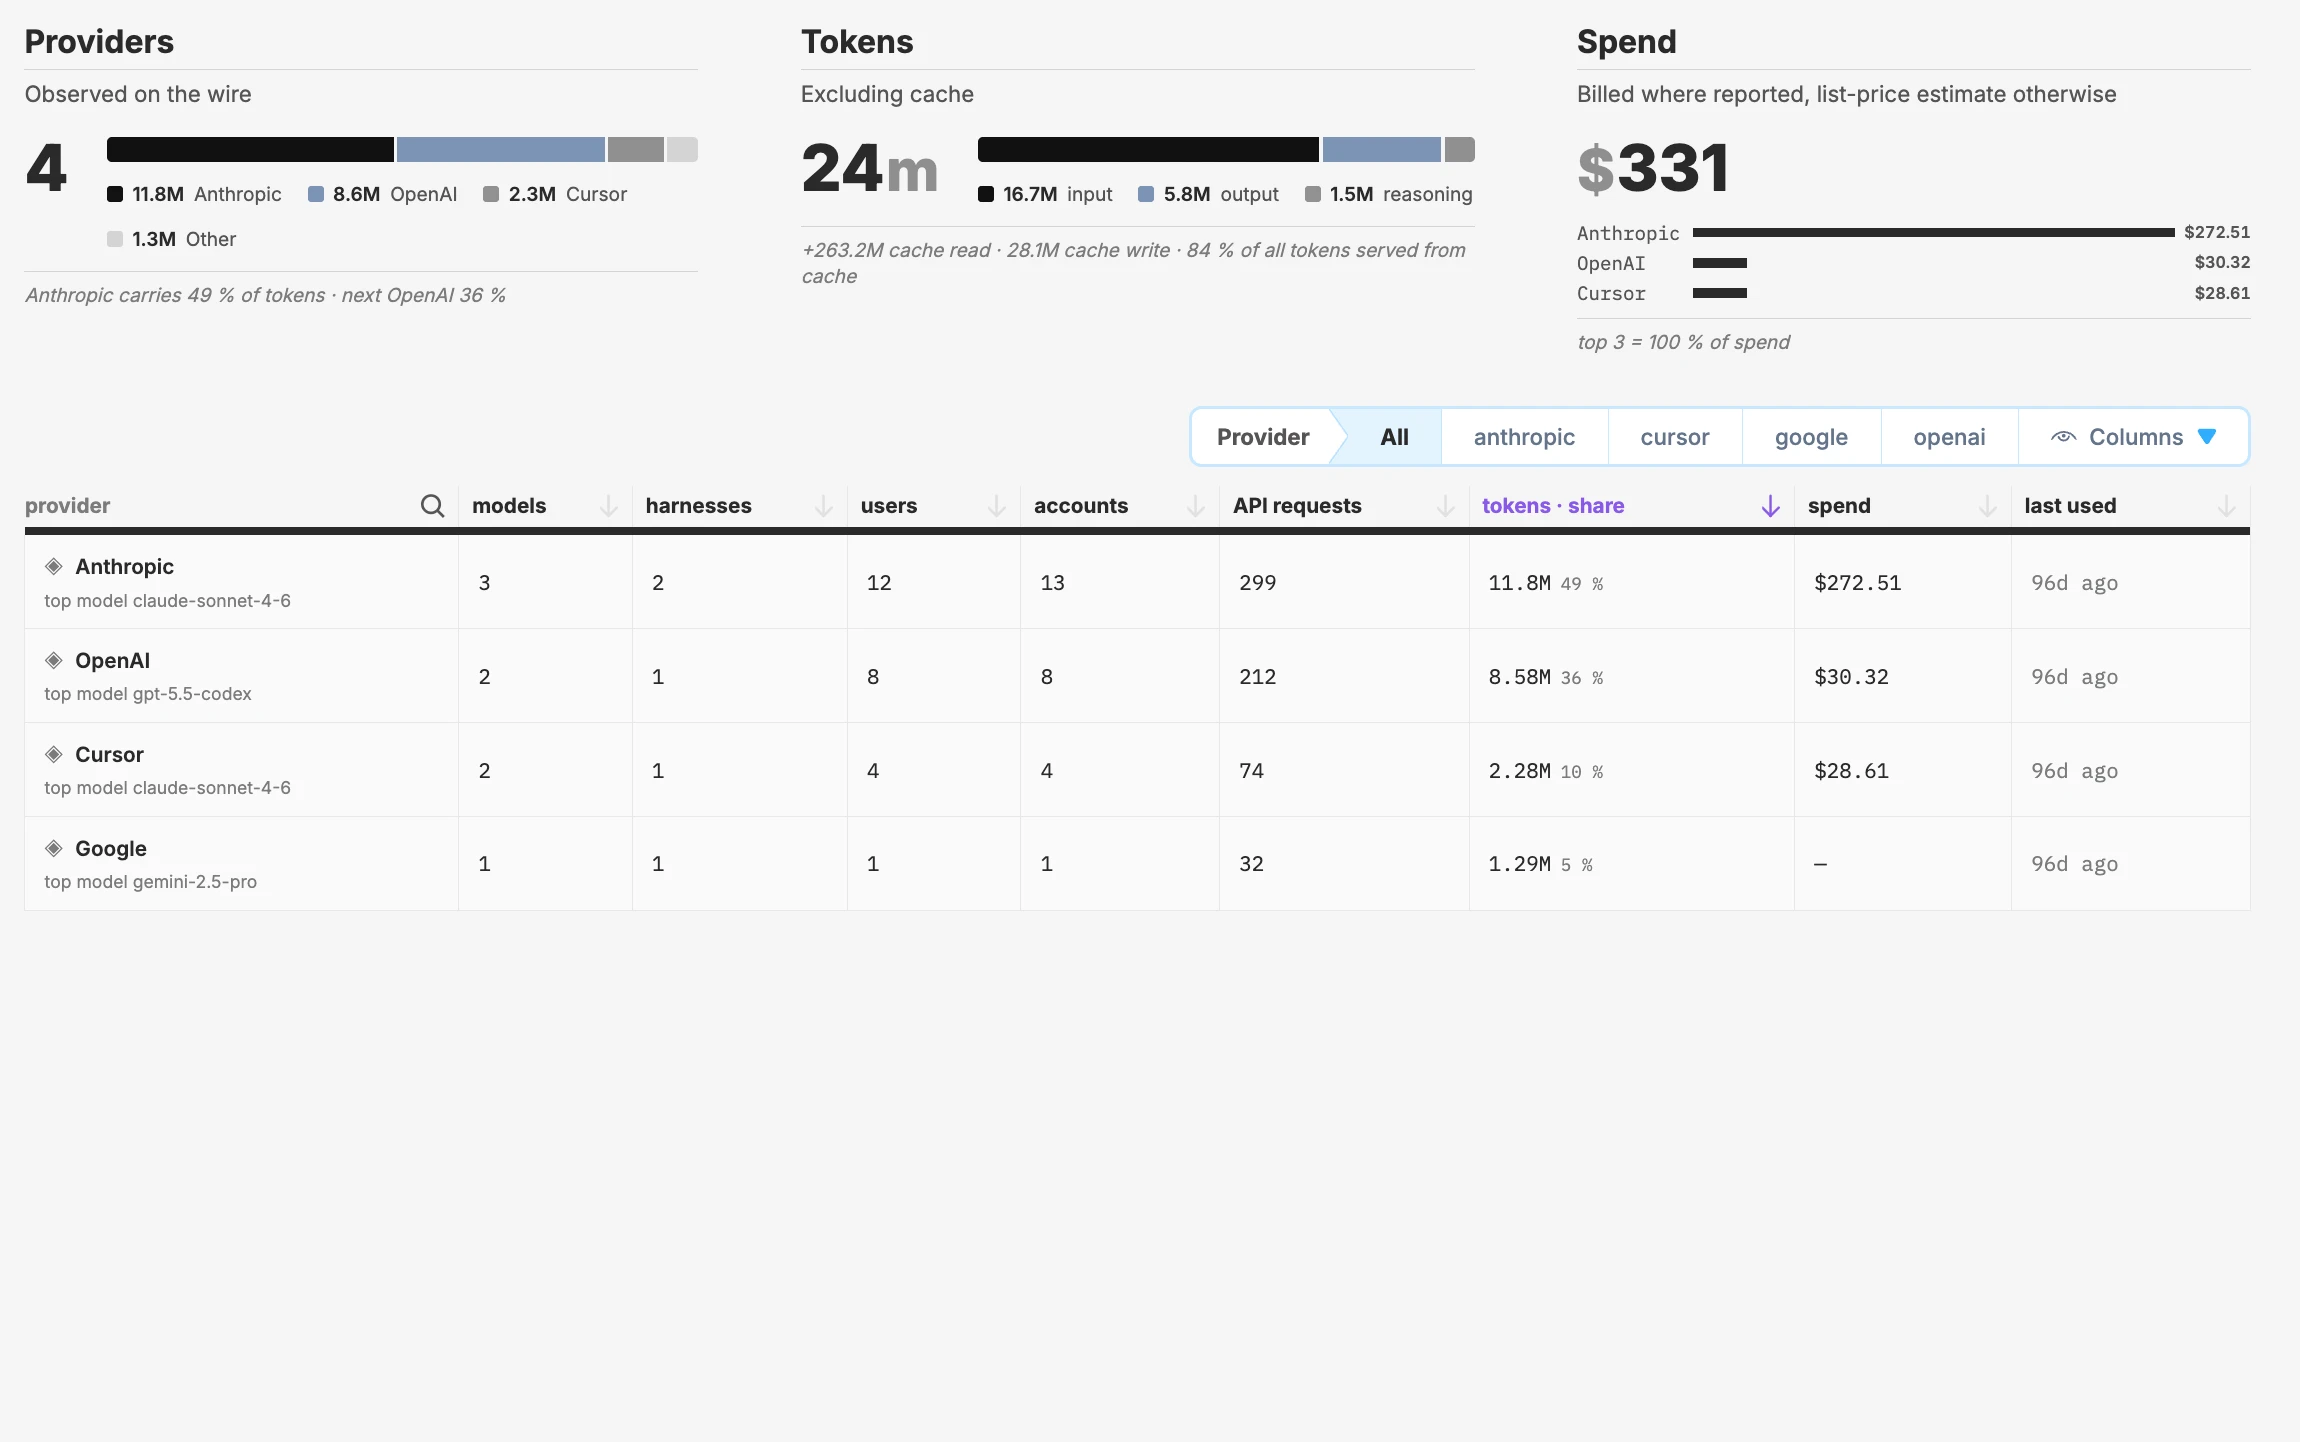Sort by harnesses column arrow

823,506
